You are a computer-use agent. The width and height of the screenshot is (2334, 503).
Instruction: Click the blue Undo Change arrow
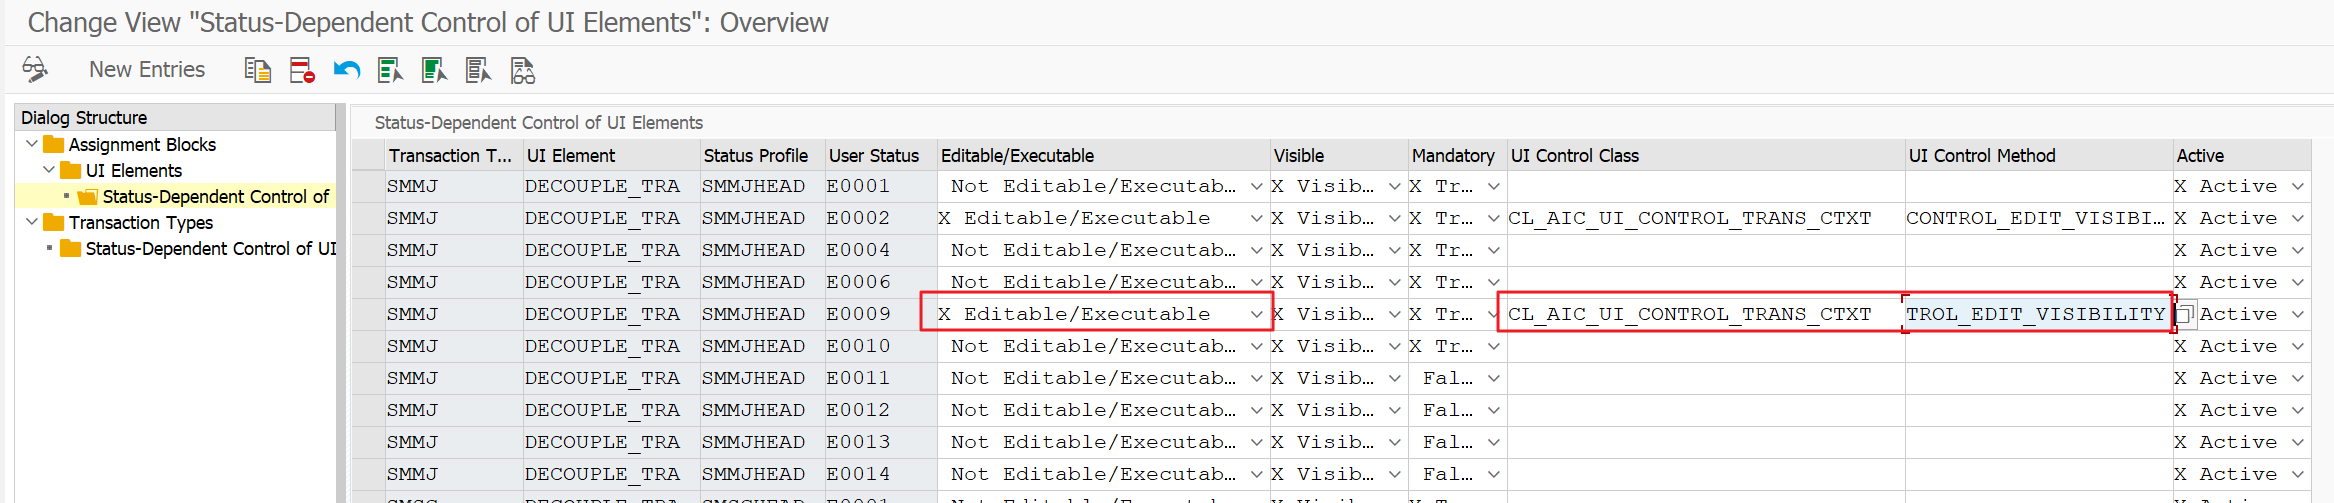346,70
